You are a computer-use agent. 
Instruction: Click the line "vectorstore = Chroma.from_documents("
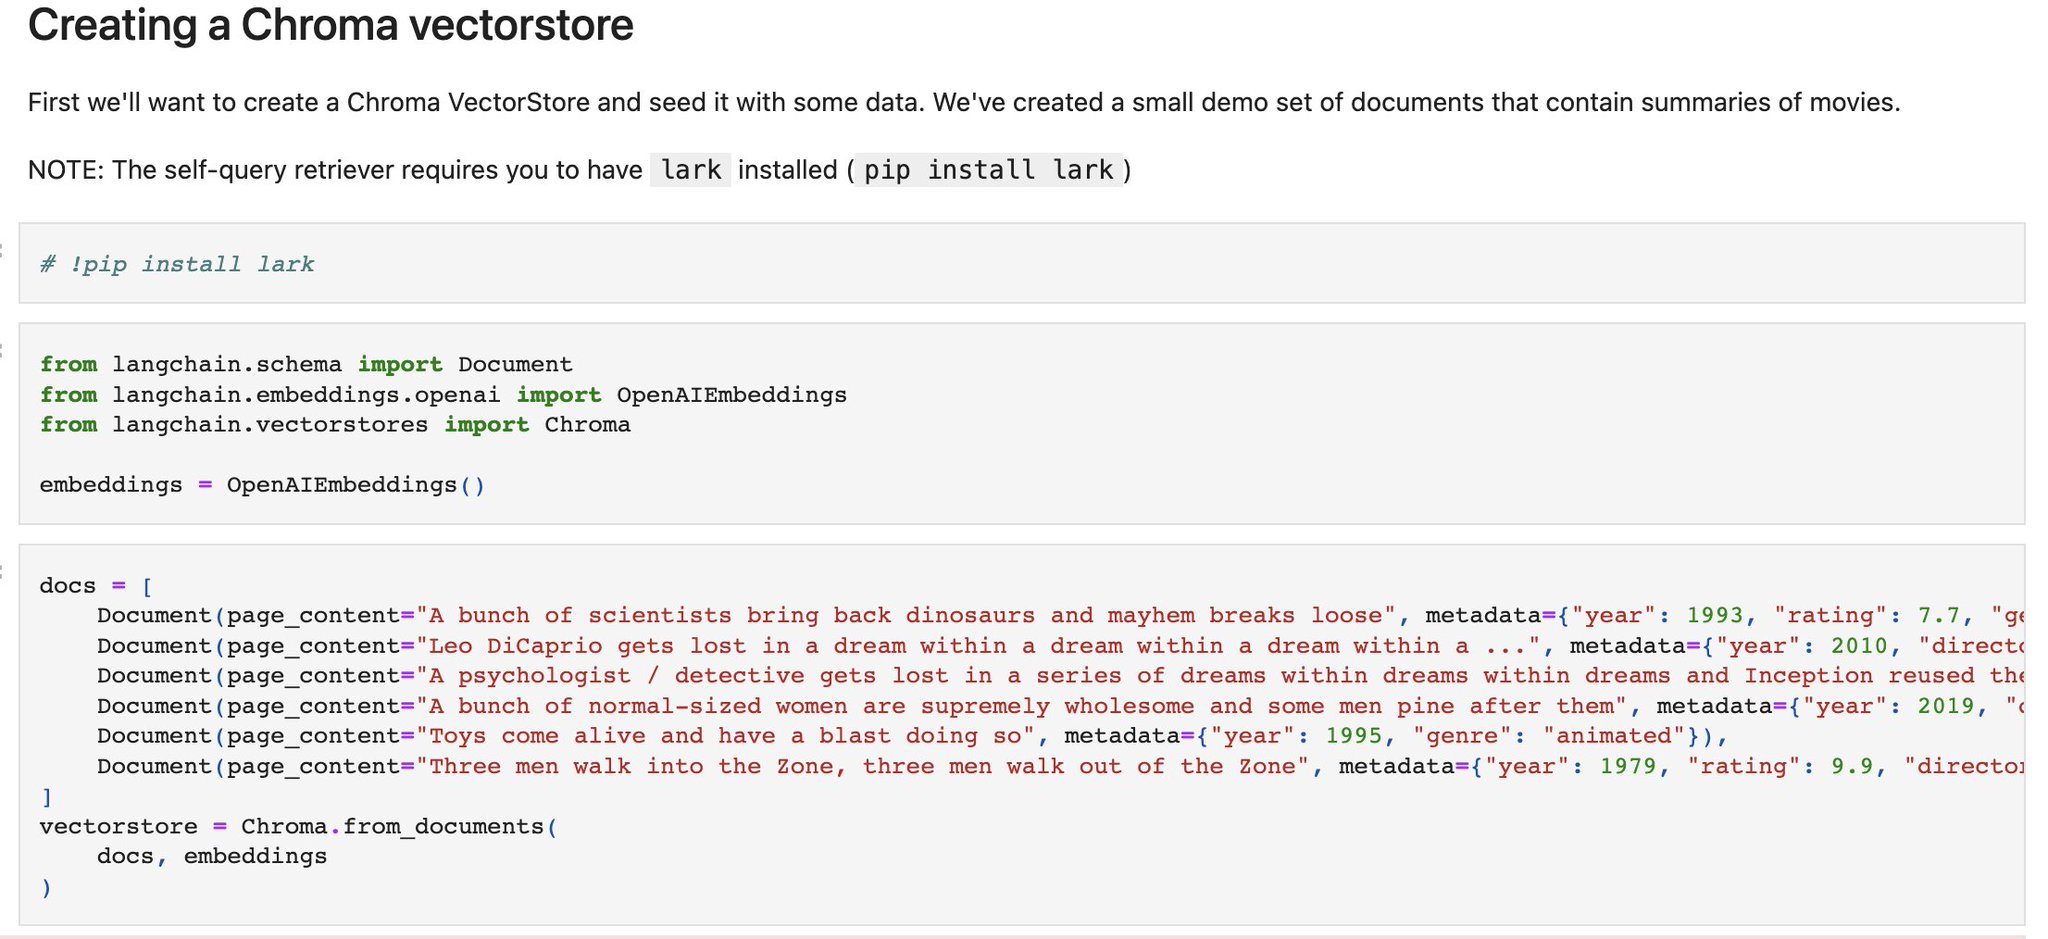(298, 827)
